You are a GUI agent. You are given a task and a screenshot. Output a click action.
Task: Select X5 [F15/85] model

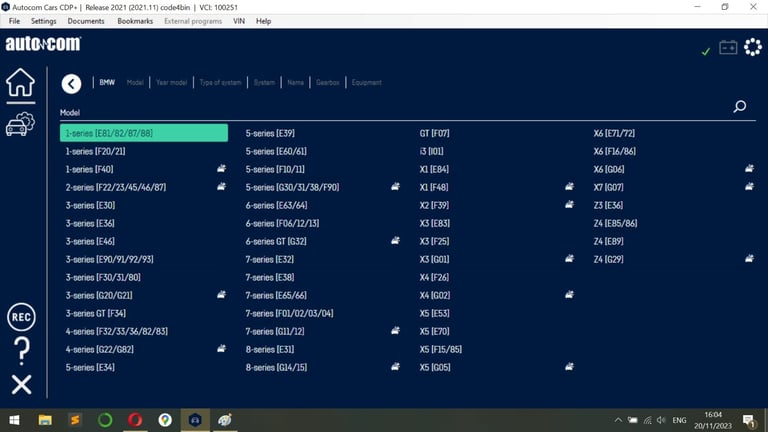click(x=440, y=349)
